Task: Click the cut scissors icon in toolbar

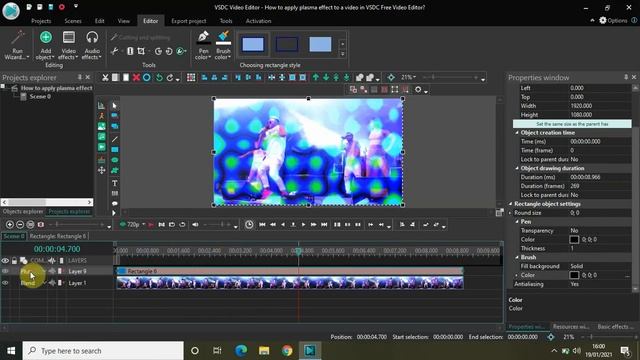Action: pyautogui.click(x=105, y=78)
